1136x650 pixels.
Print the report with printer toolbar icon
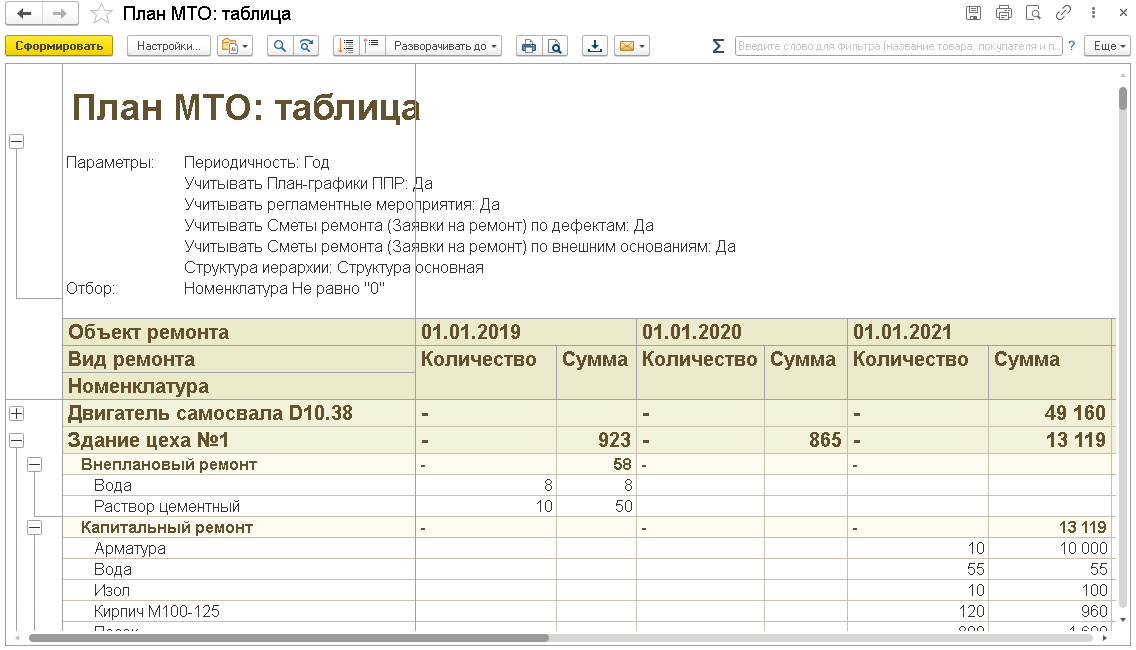[529, 46]
